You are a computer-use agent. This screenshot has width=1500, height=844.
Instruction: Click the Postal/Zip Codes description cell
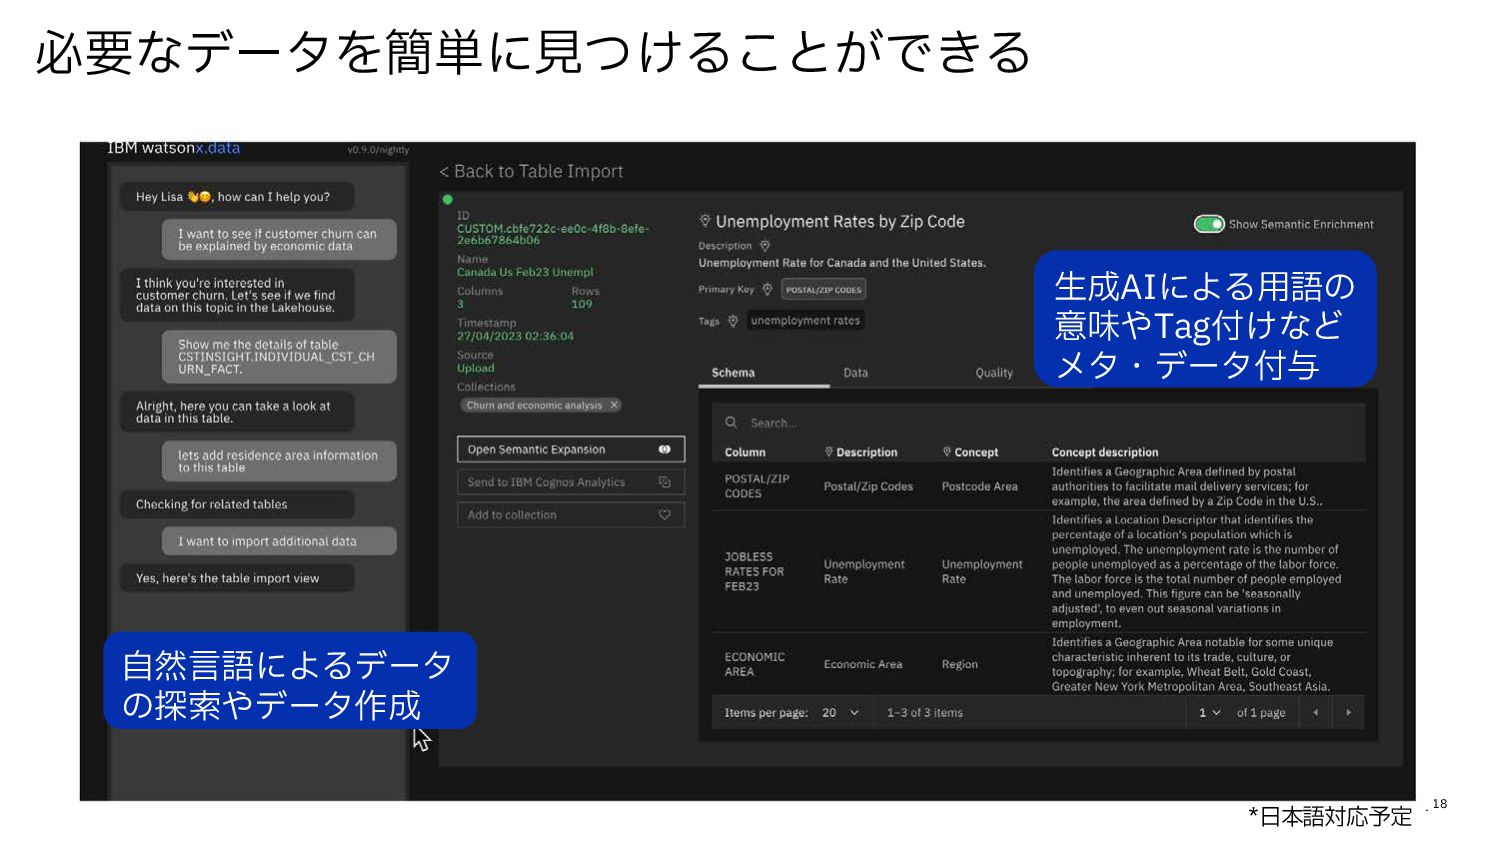[x=868, y=487]
